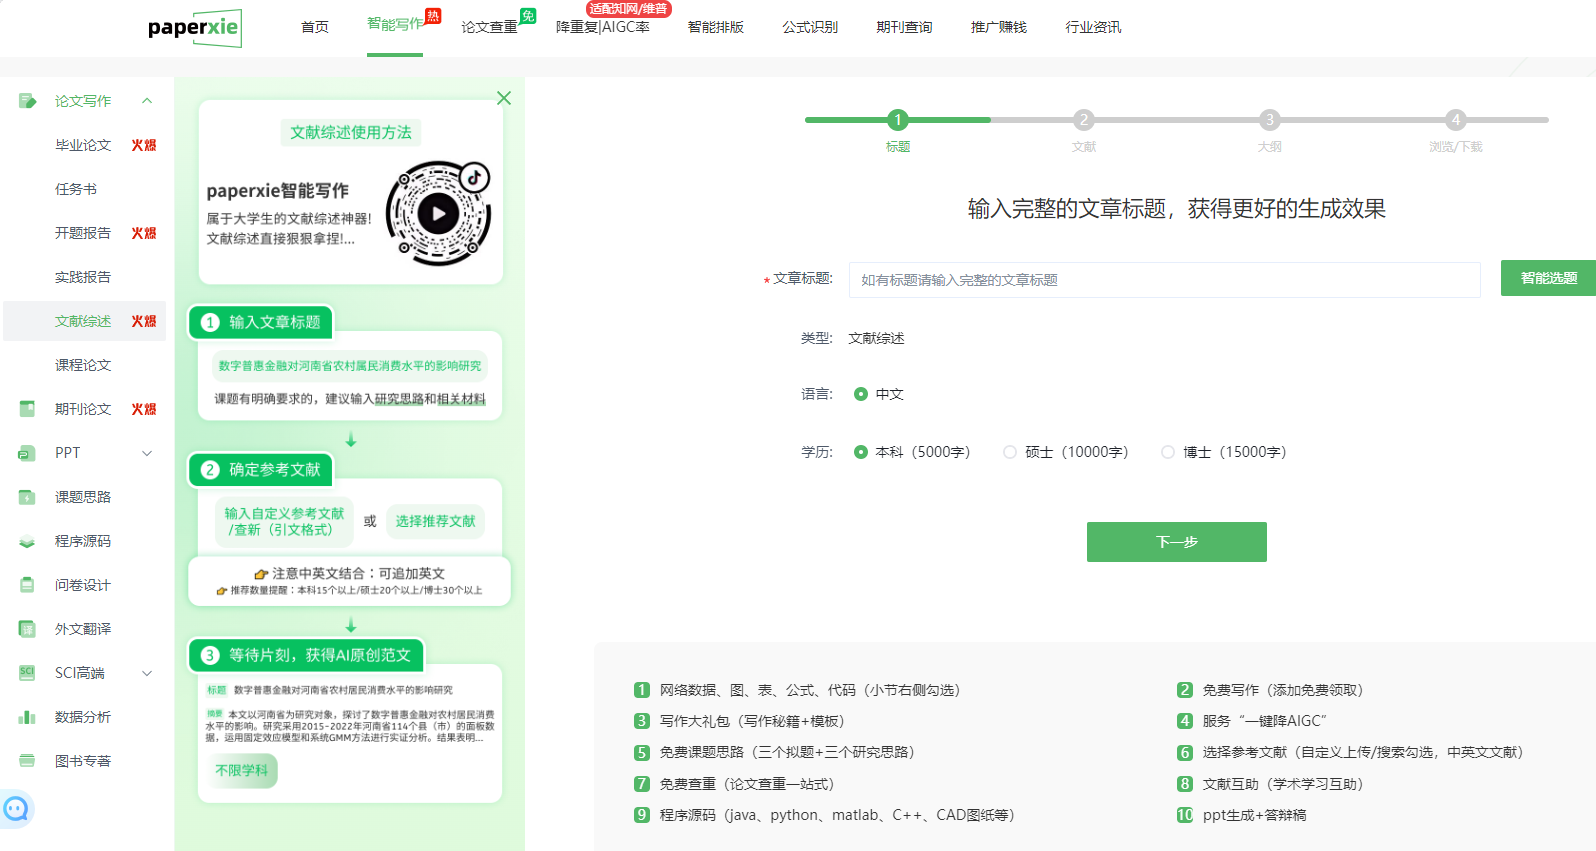Select the 外文翻译 sidebar icon
1596x851 pixels.
click(27, 629)
